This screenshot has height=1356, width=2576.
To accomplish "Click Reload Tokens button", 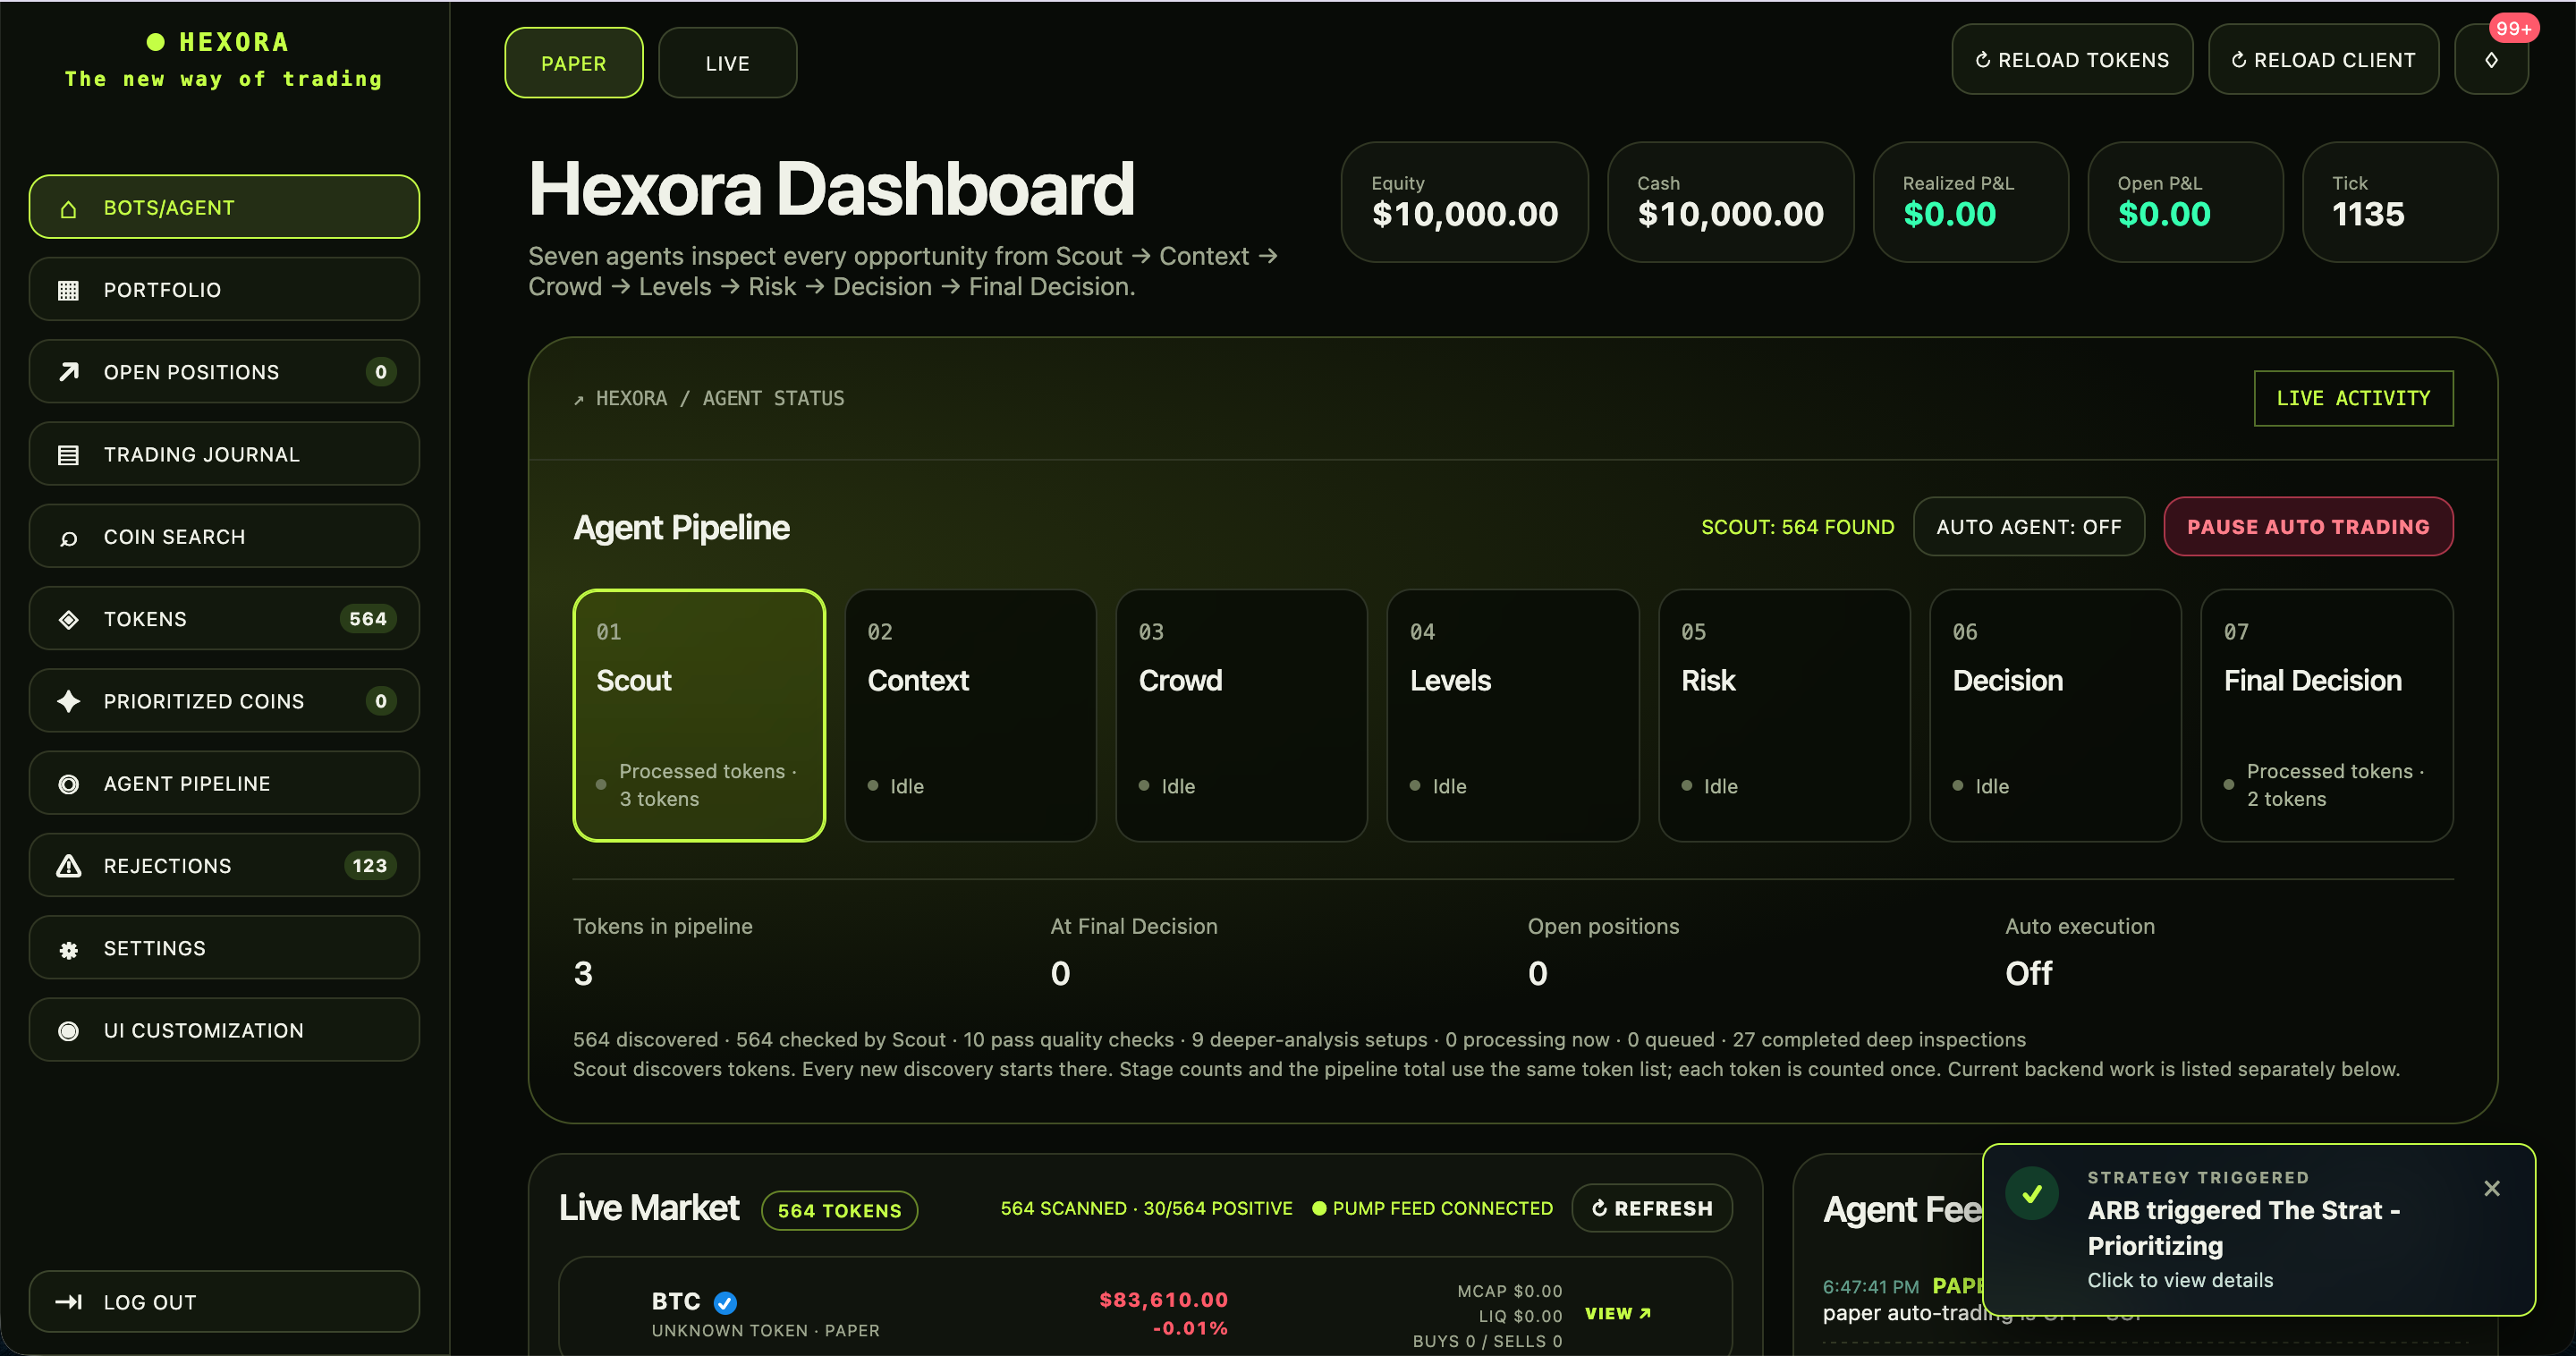I will [x=2072, y=60].
